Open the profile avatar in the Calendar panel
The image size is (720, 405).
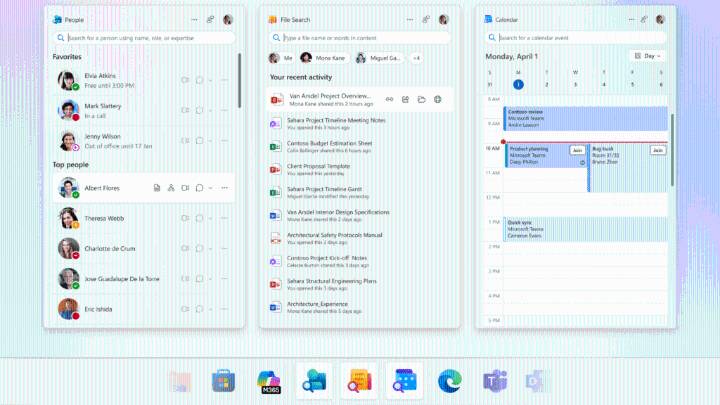660,20
